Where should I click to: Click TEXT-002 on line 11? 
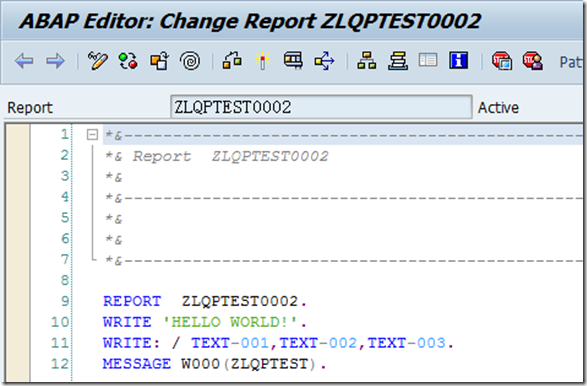tap(318, 343)
